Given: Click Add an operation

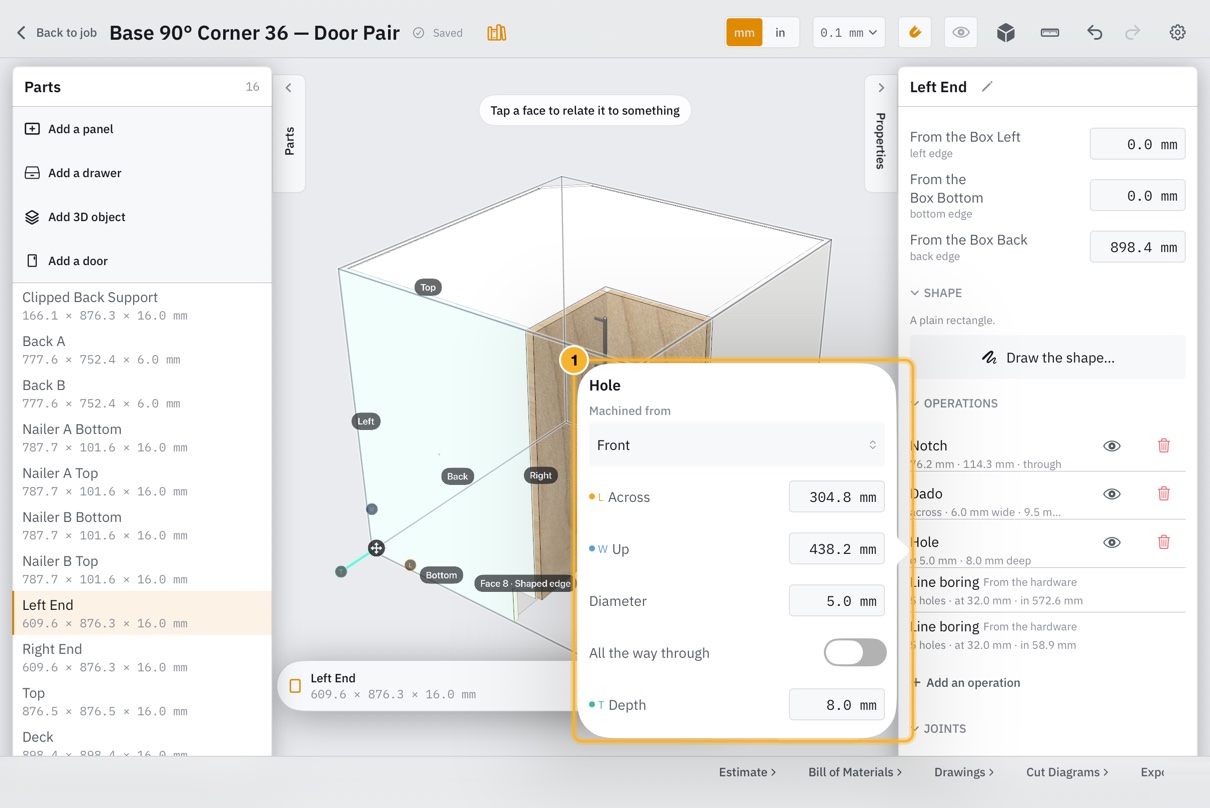Looking at the screenshot, I should pyautogui.click(x=966, y=683).
